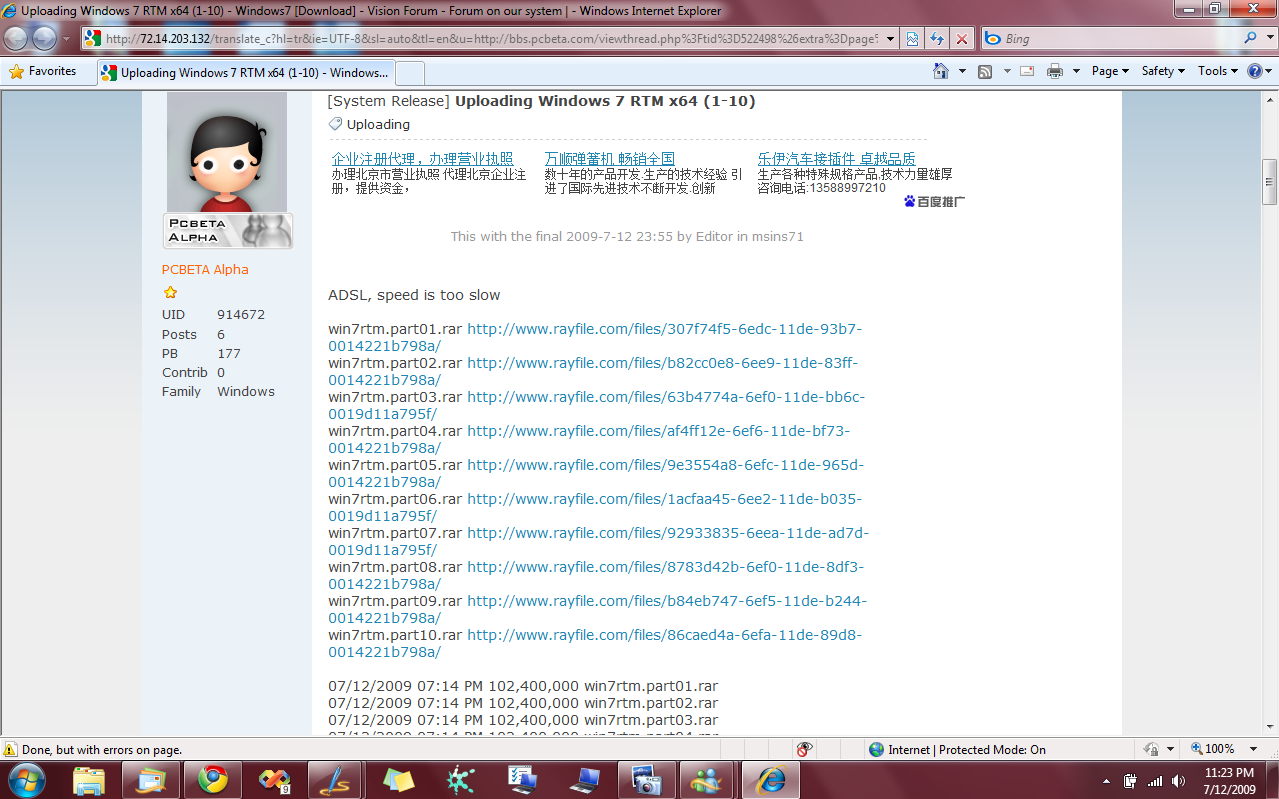
Task: Click the Read Mail envelope icon
Action: 1026,71
